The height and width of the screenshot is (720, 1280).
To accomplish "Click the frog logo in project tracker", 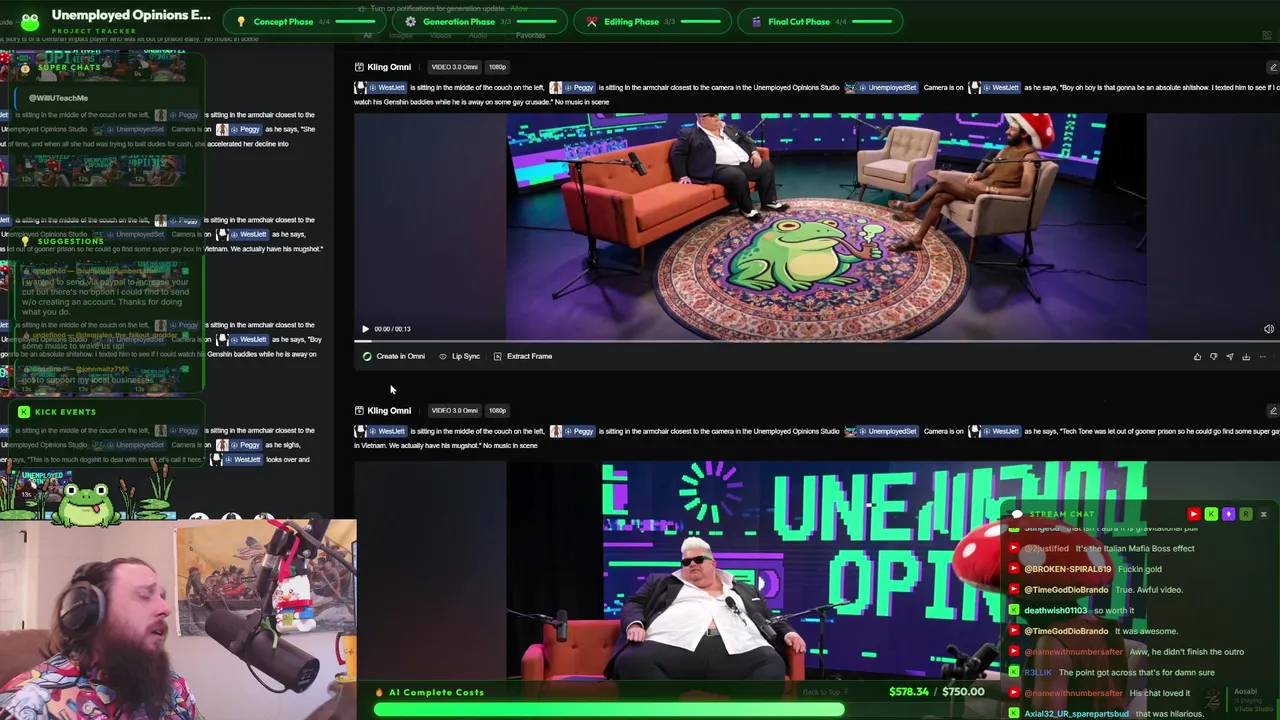I will (x=29, y=21).
